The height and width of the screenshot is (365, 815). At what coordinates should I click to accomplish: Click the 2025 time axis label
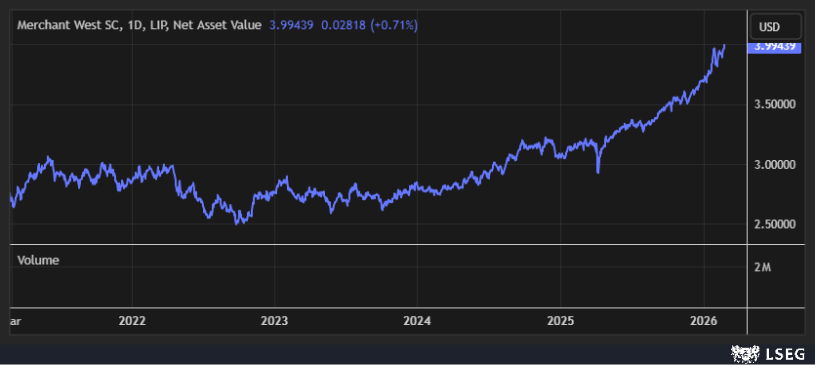pyautogui.click(x=560, y=321)
